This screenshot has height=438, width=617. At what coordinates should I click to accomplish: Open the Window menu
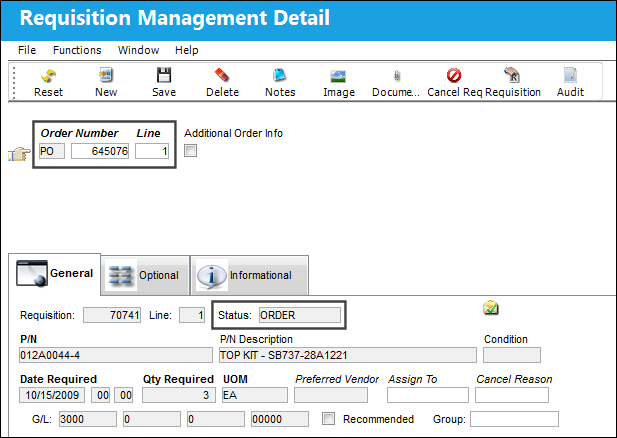pos(139,50)
